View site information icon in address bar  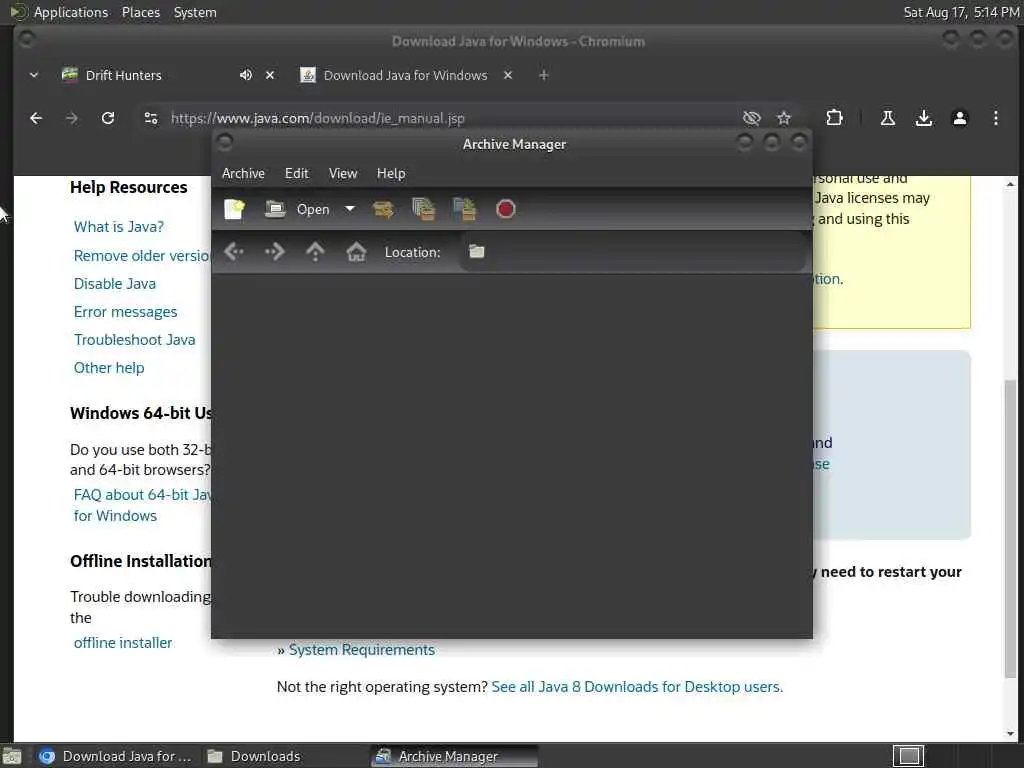[x=151, y=118]
